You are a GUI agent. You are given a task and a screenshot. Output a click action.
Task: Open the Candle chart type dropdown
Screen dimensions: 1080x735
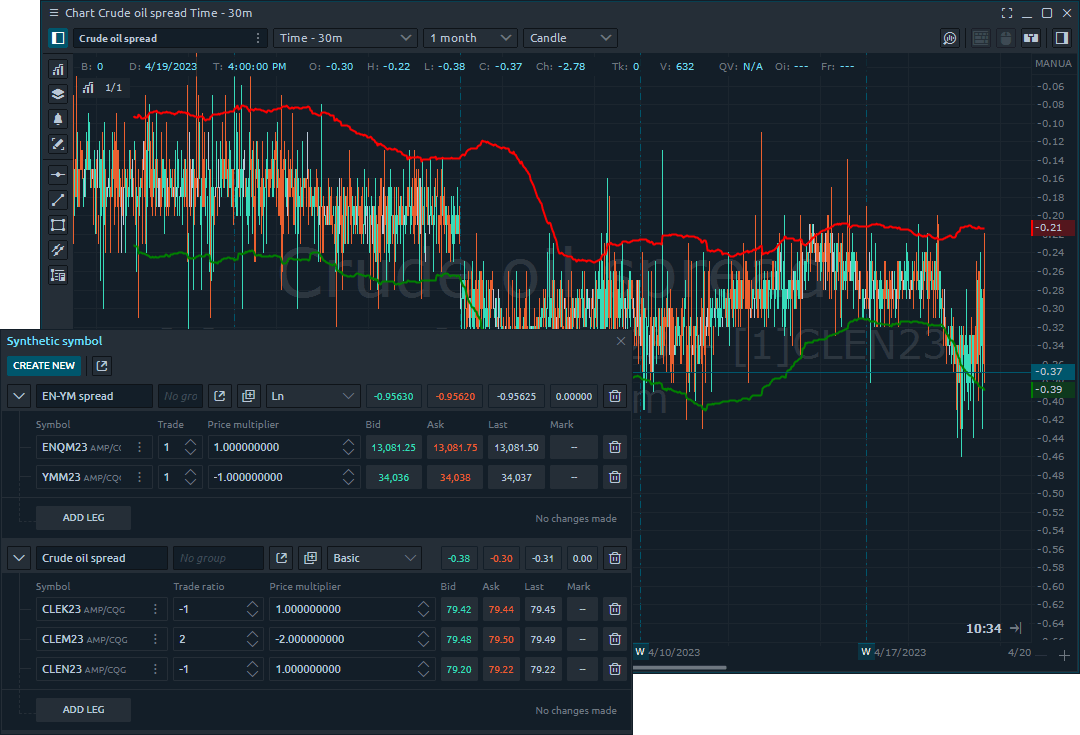pyautogui.click(x=569, y=37)
